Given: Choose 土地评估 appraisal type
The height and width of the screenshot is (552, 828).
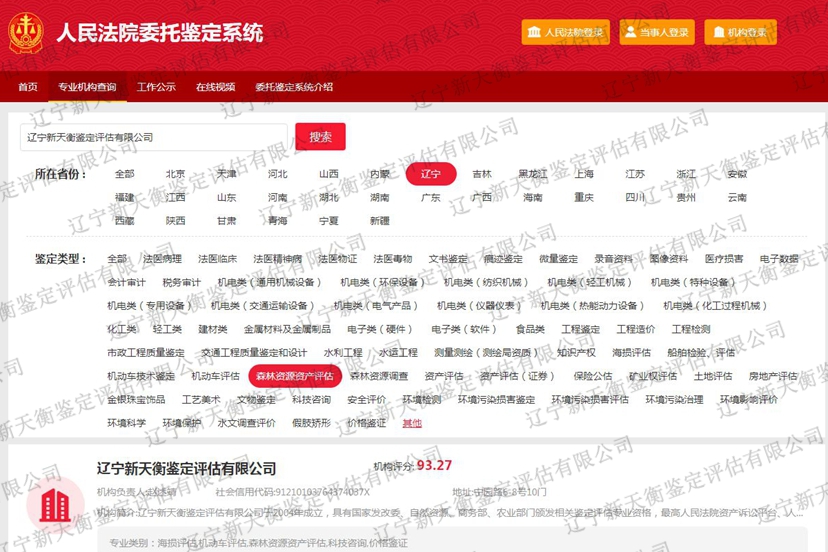Looking at the screenshot, I should coord(713,376).
